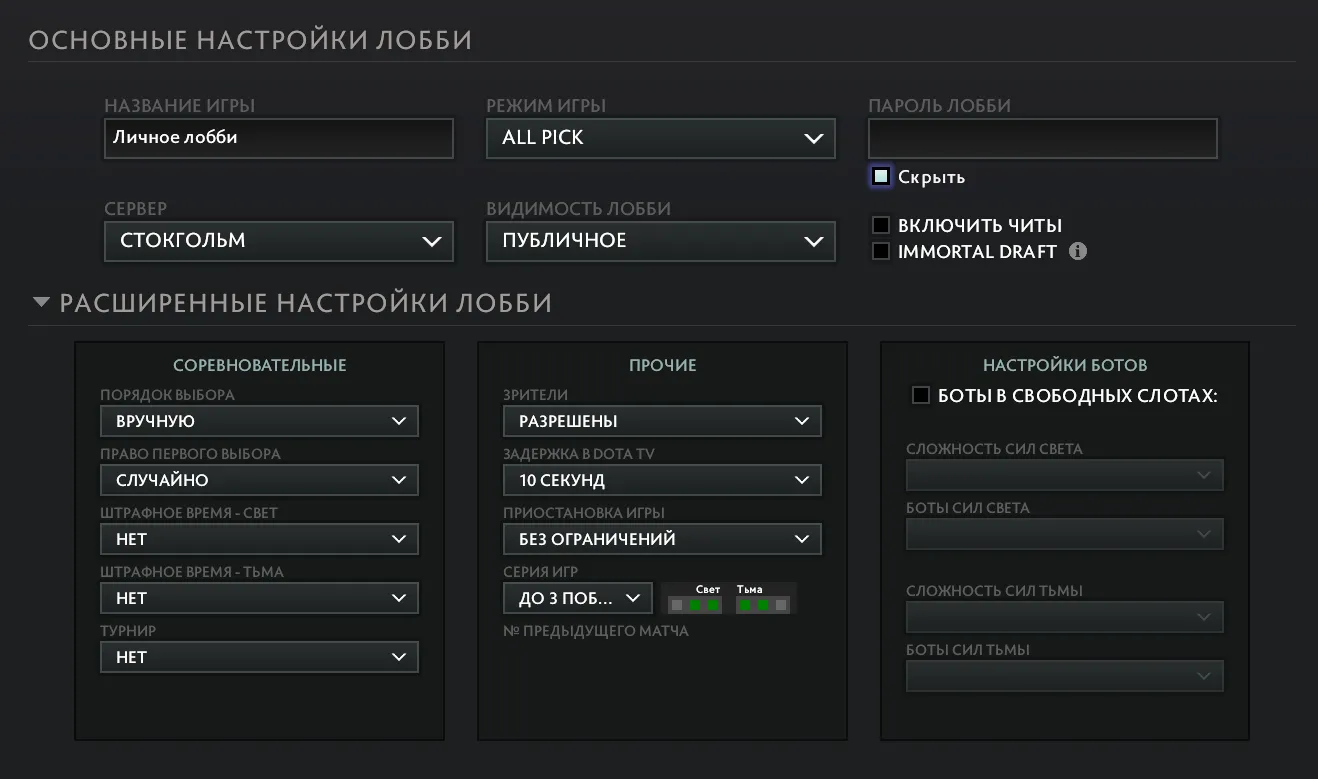Open Штрафное время - Свет dropdown
Screen dimensions: 1318x779
(x=260, y=539)
